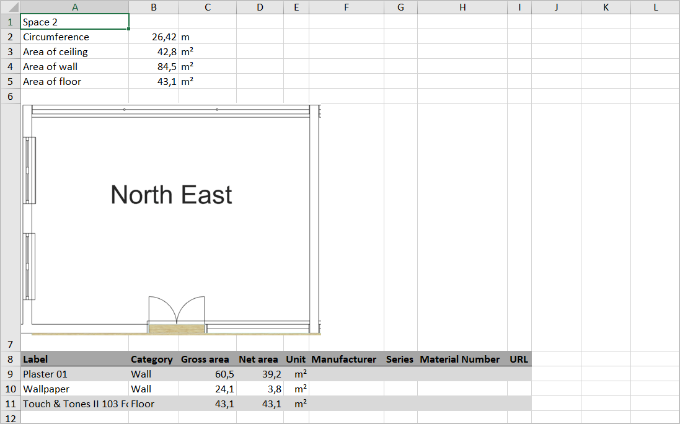Select column I header
Image resolution: width=680 pixels, height=424 pixels.
(x=519, y=7)
